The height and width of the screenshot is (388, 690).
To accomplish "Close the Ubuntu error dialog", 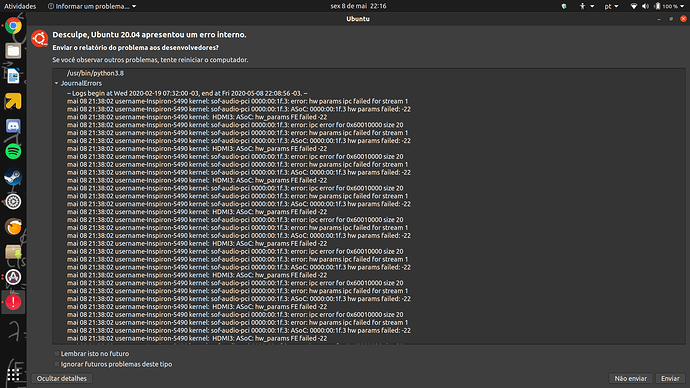I will pyautogui.click(x=683, y=19).
